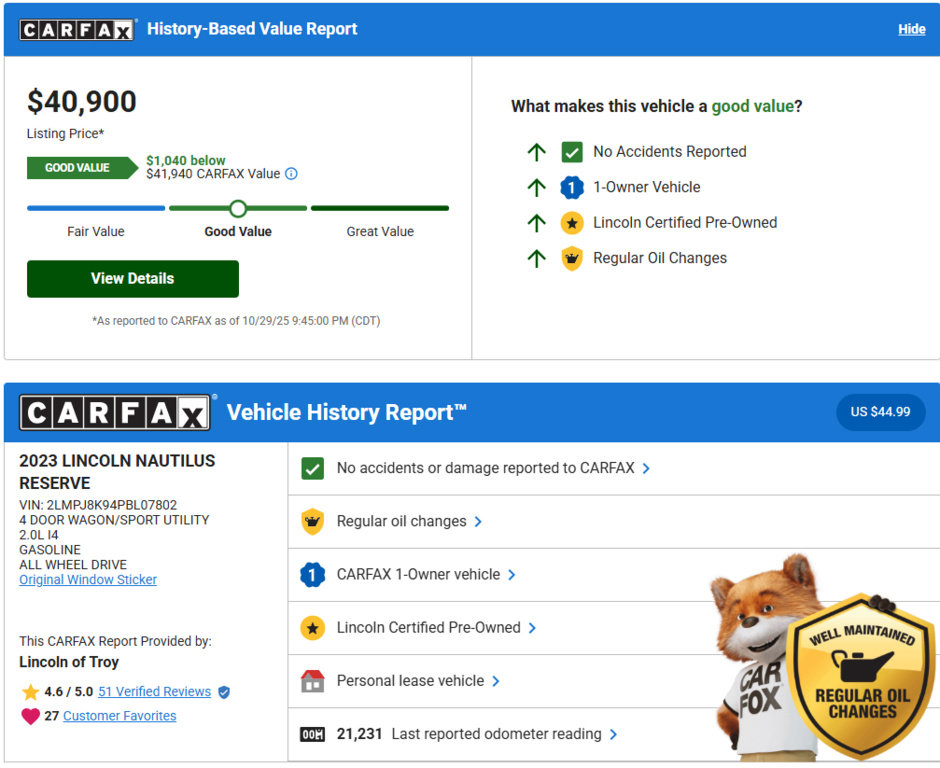Click the Personal lease vehicle house icon
This screenshot has height=768, width=940.
coord(312,681)
